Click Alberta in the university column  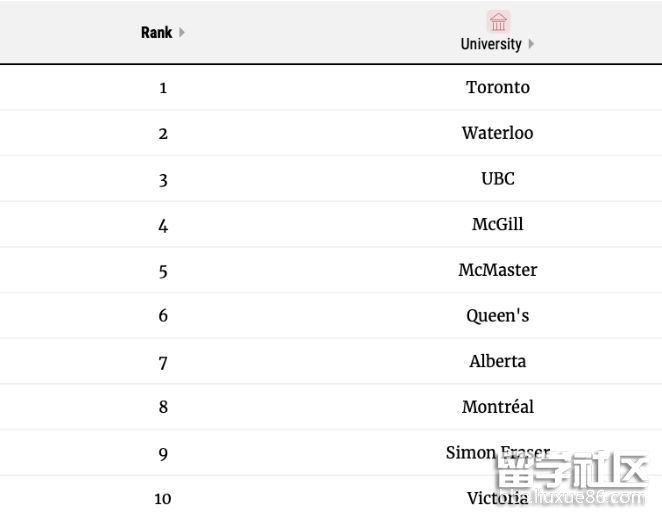point(498,361)
